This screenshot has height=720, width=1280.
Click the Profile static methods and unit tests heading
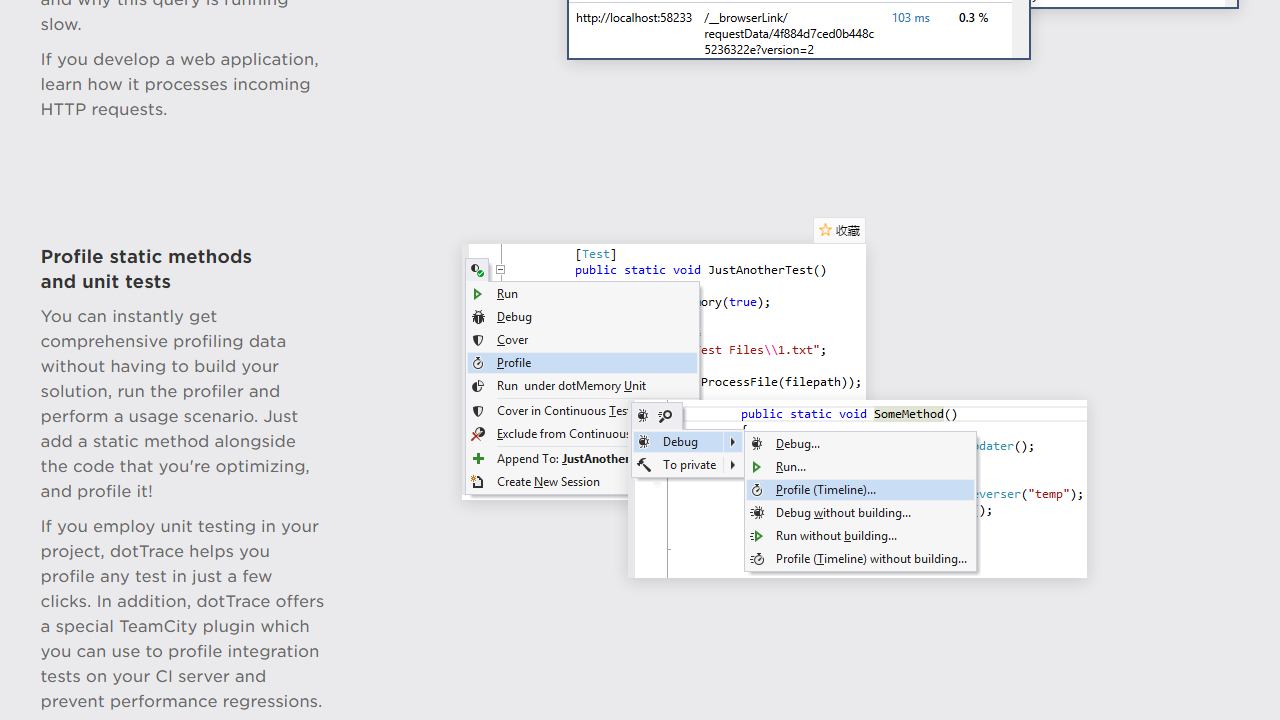pos(146,269)
